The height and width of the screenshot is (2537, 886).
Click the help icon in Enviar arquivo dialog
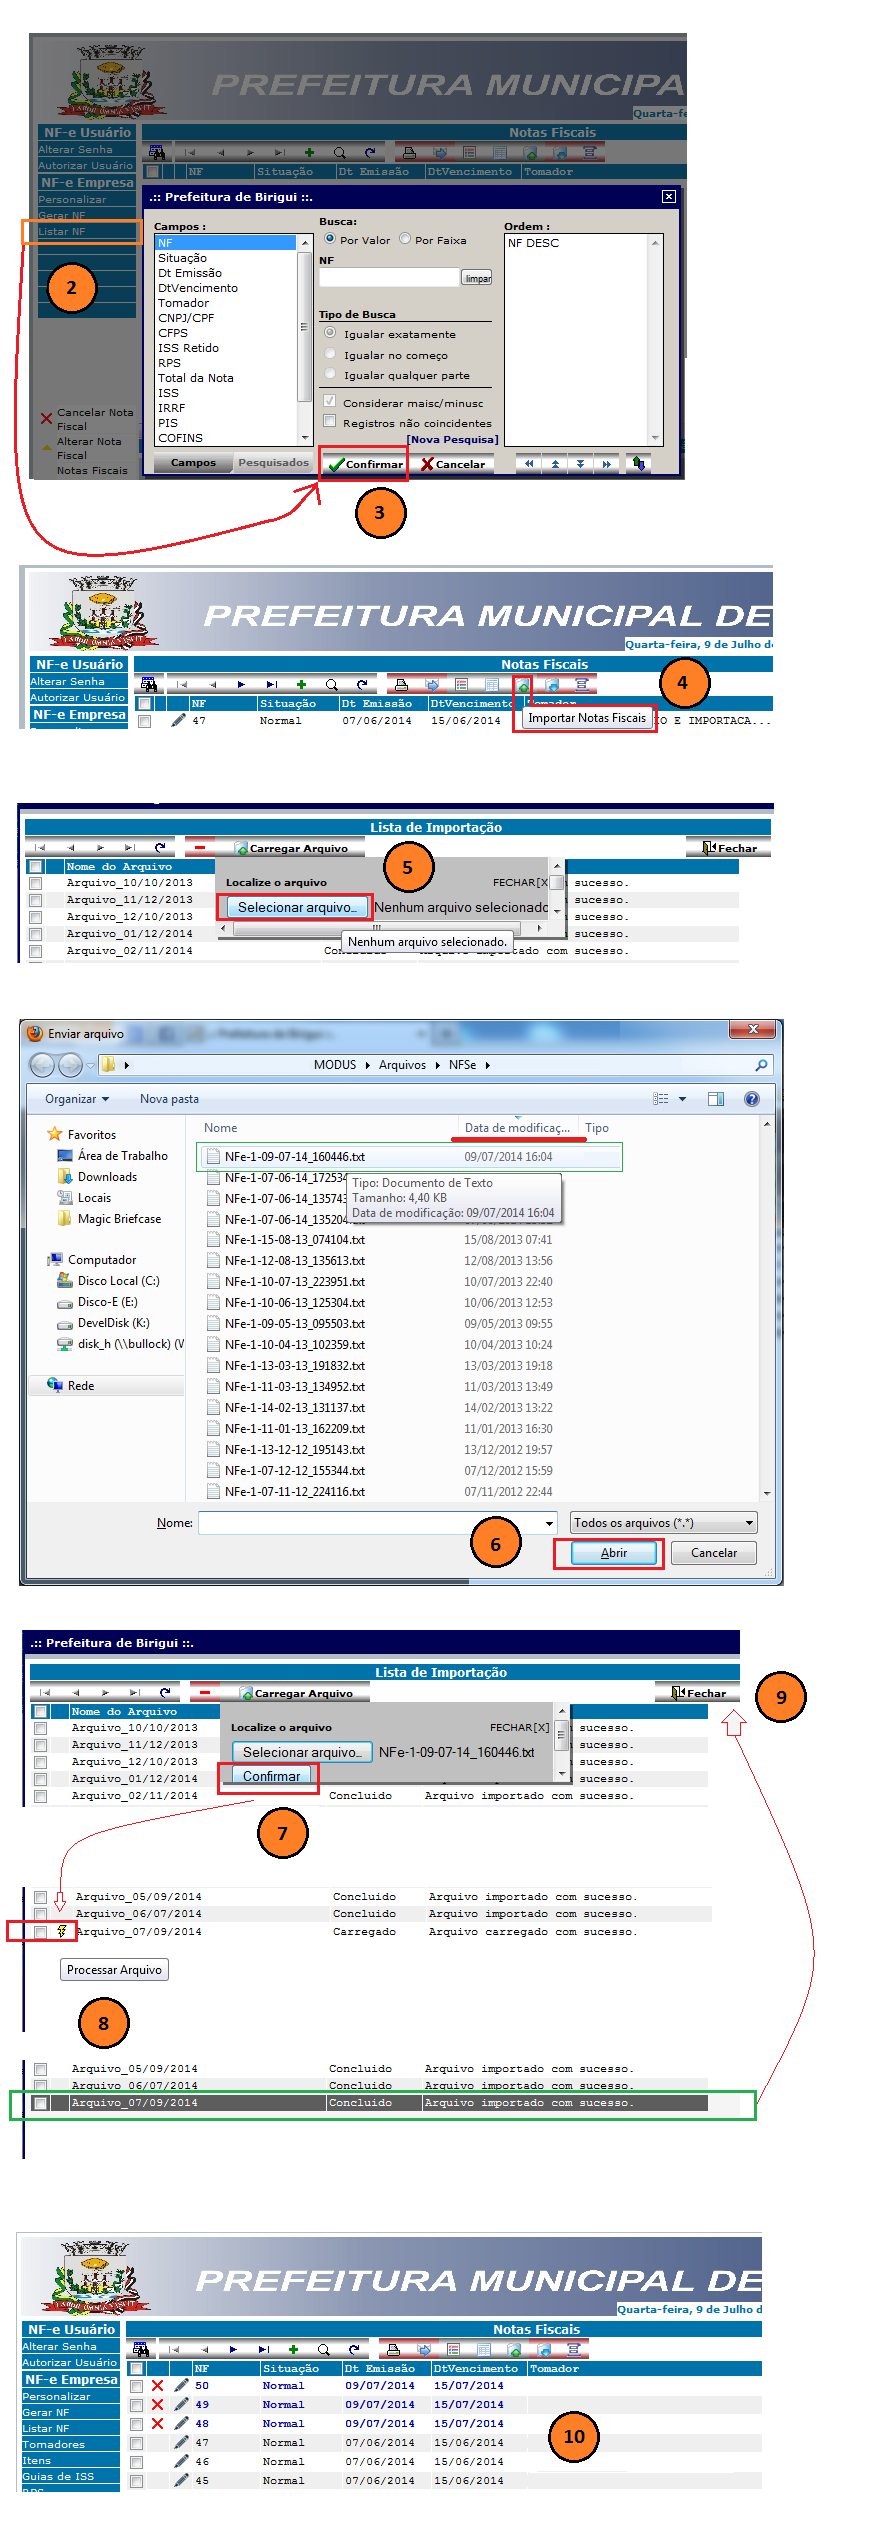click(751, 1099)
